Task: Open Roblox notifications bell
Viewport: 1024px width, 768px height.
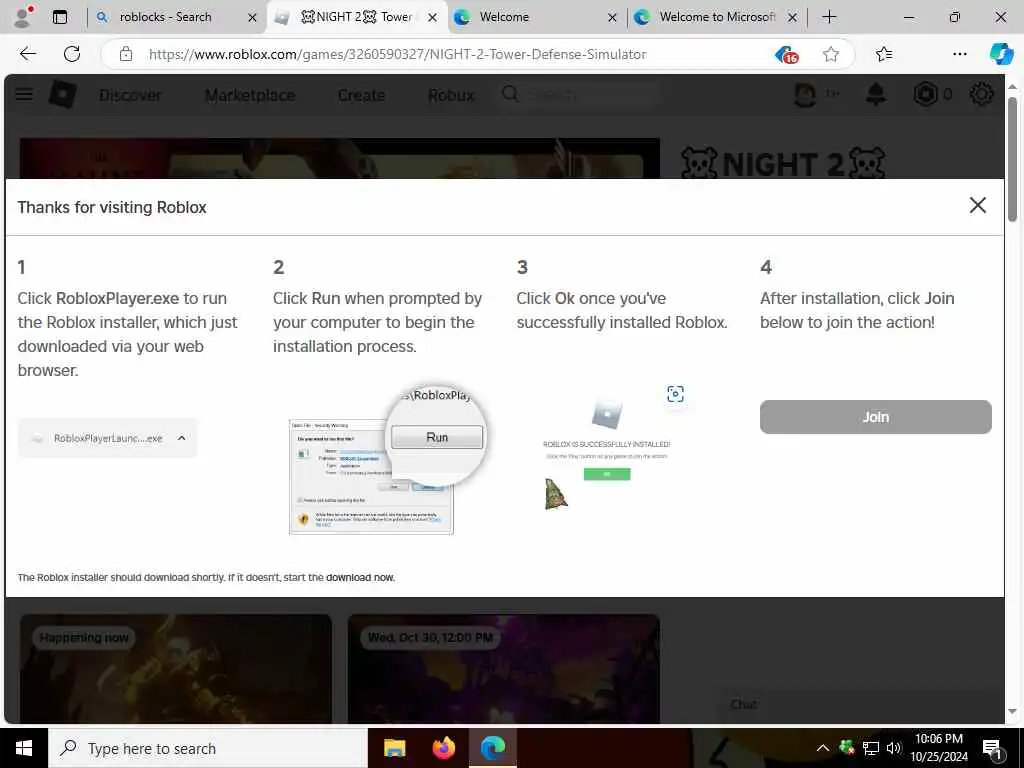Action: click(x=875, y=95)
